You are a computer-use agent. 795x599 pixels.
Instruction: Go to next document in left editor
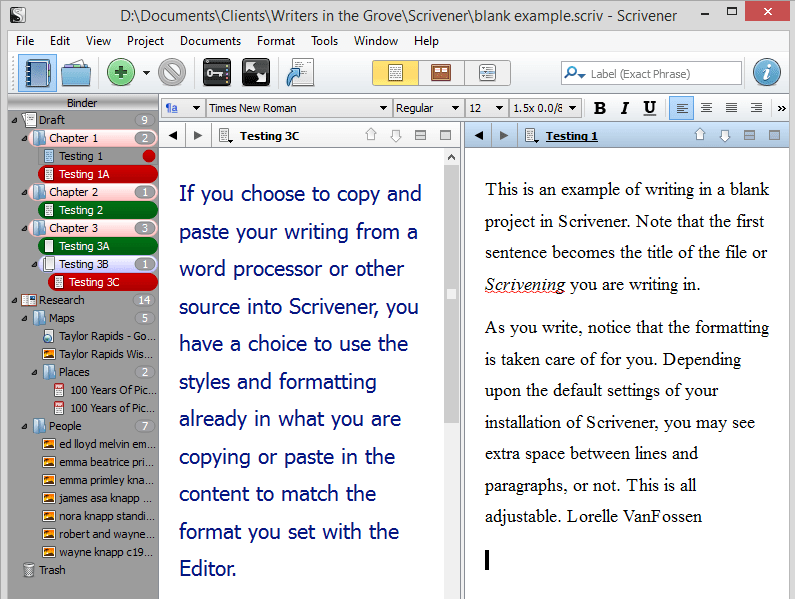tap(395, 135)
